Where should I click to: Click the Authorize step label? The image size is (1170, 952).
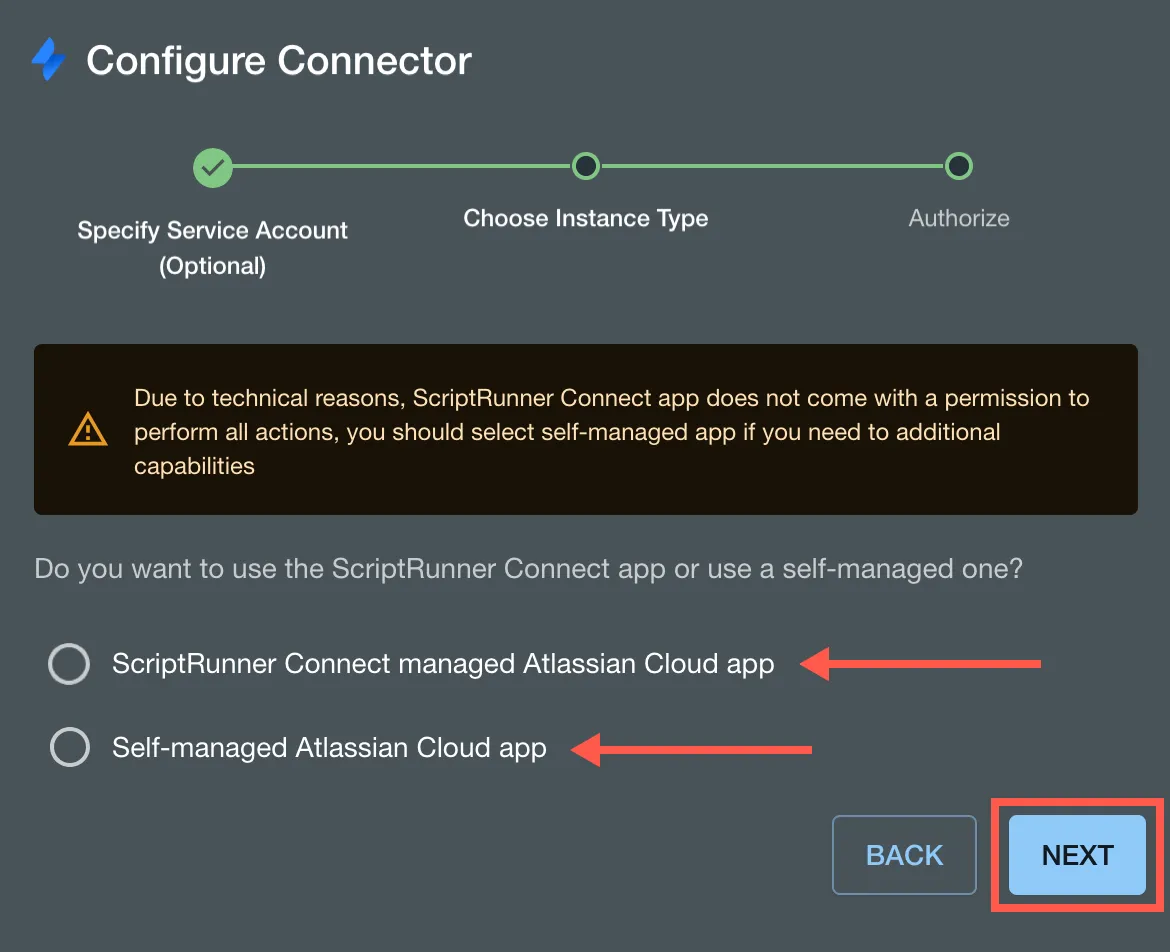point(959,218)
